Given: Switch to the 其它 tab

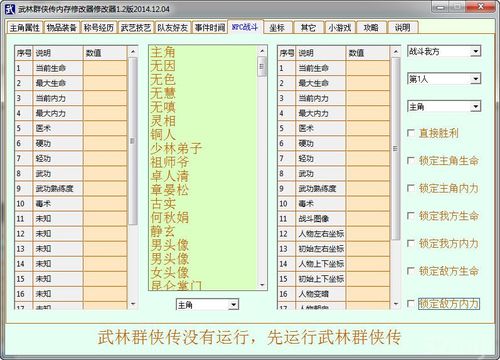Looking at the screenshot, I should [308, 28].
